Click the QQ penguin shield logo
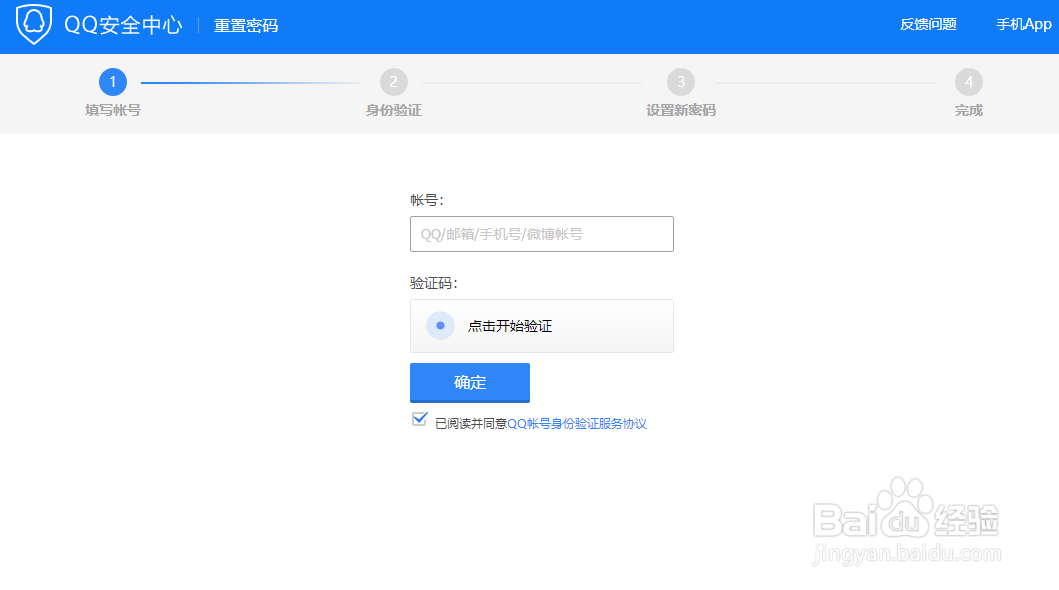This screenshot has height=590, width=1059. 34,24
